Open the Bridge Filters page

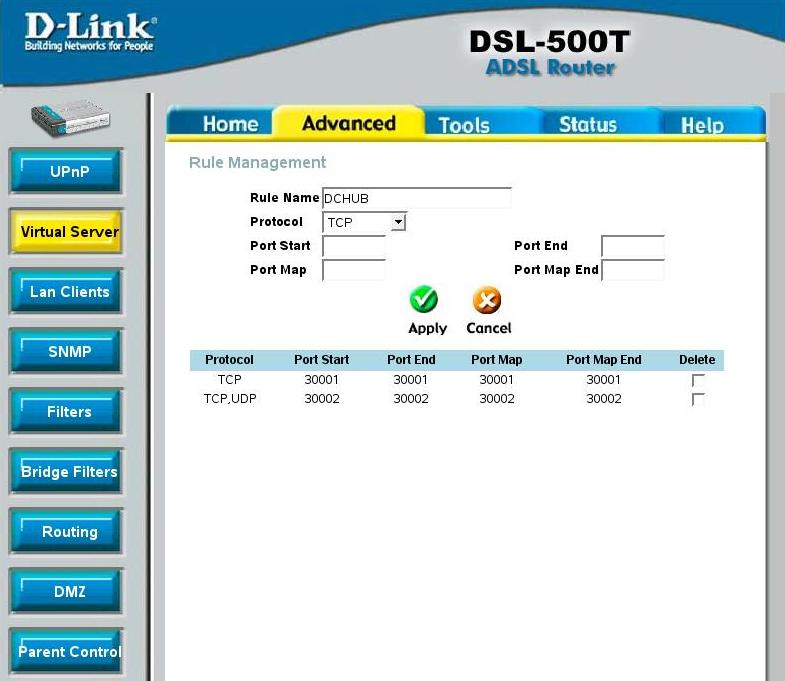click(x=66, y=471)
